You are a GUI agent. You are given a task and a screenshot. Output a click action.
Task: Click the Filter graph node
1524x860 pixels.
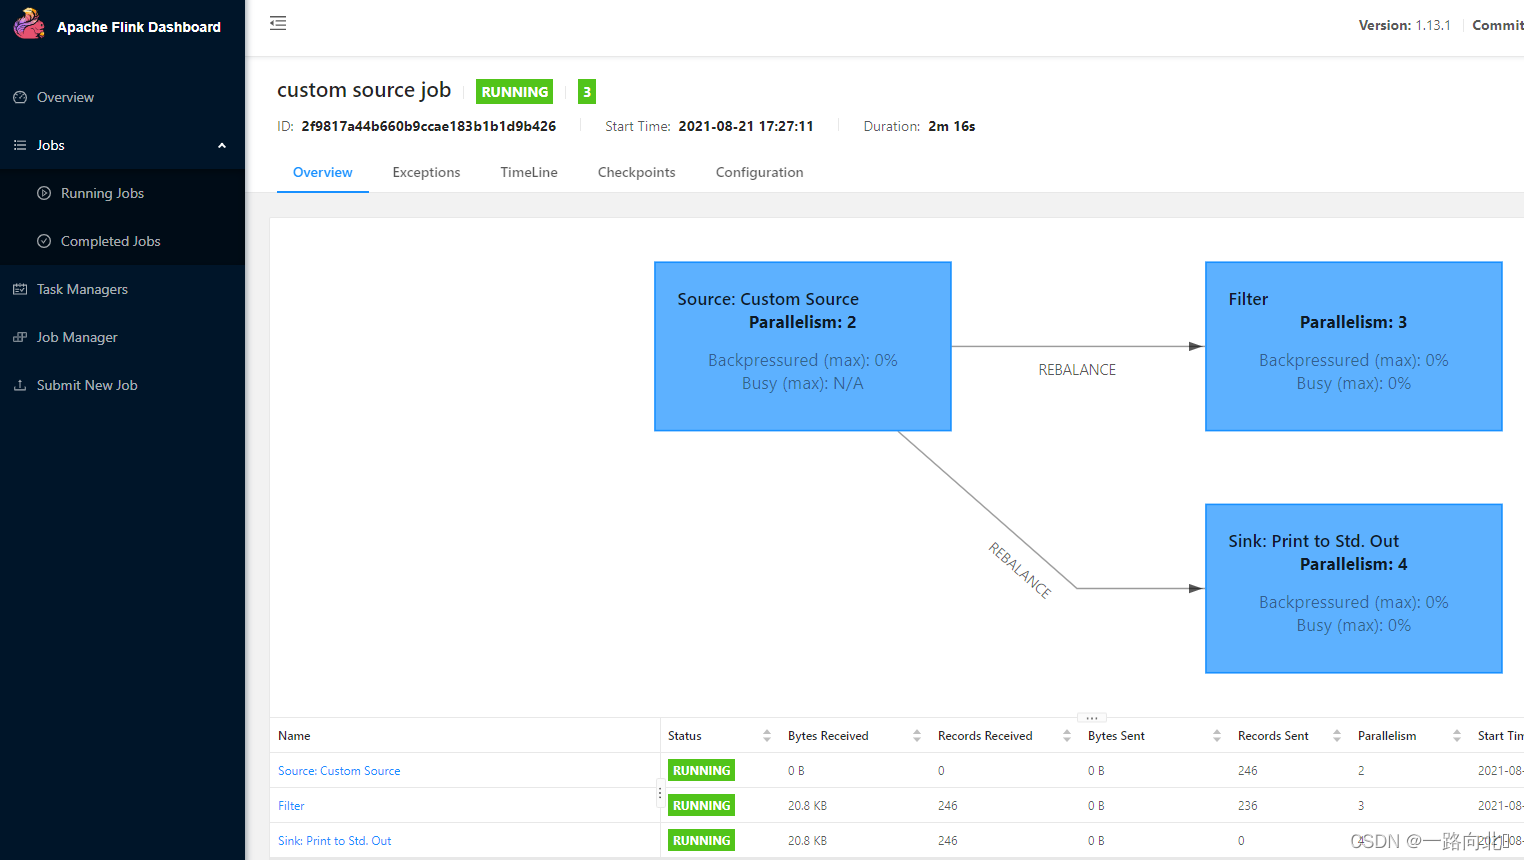1354,347
